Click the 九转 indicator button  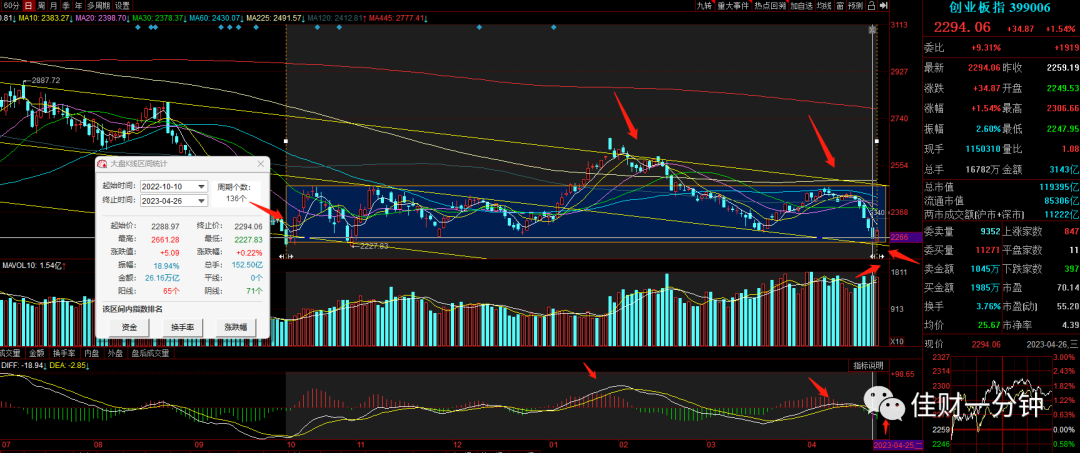[705, 6]
